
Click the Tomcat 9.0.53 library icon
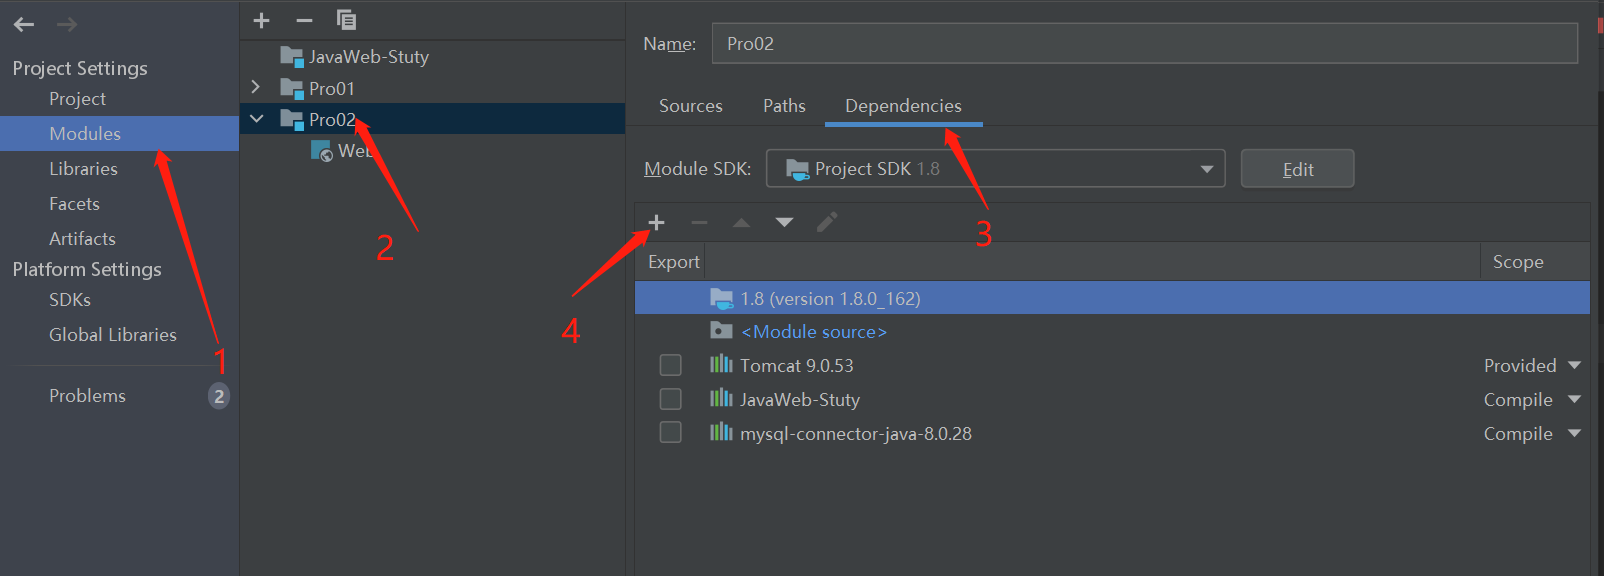click(x=721, y=364)
